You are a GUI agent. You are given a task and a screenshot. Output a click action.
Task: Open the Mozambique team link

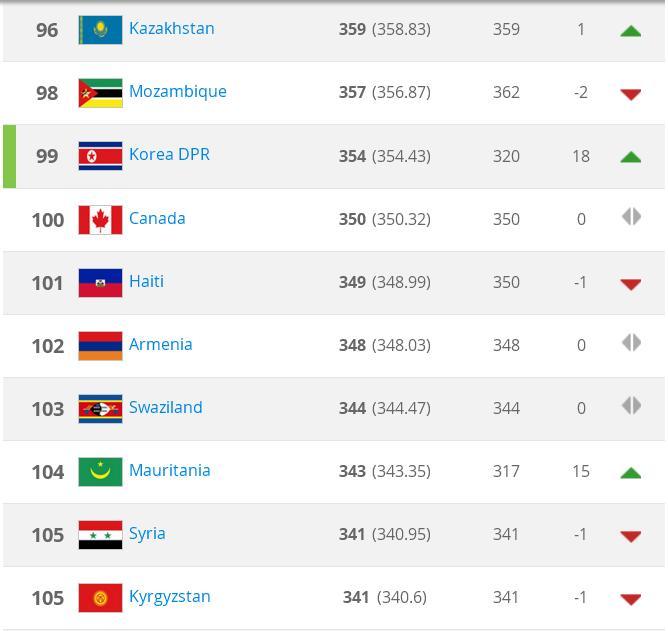tap(178, 92)
